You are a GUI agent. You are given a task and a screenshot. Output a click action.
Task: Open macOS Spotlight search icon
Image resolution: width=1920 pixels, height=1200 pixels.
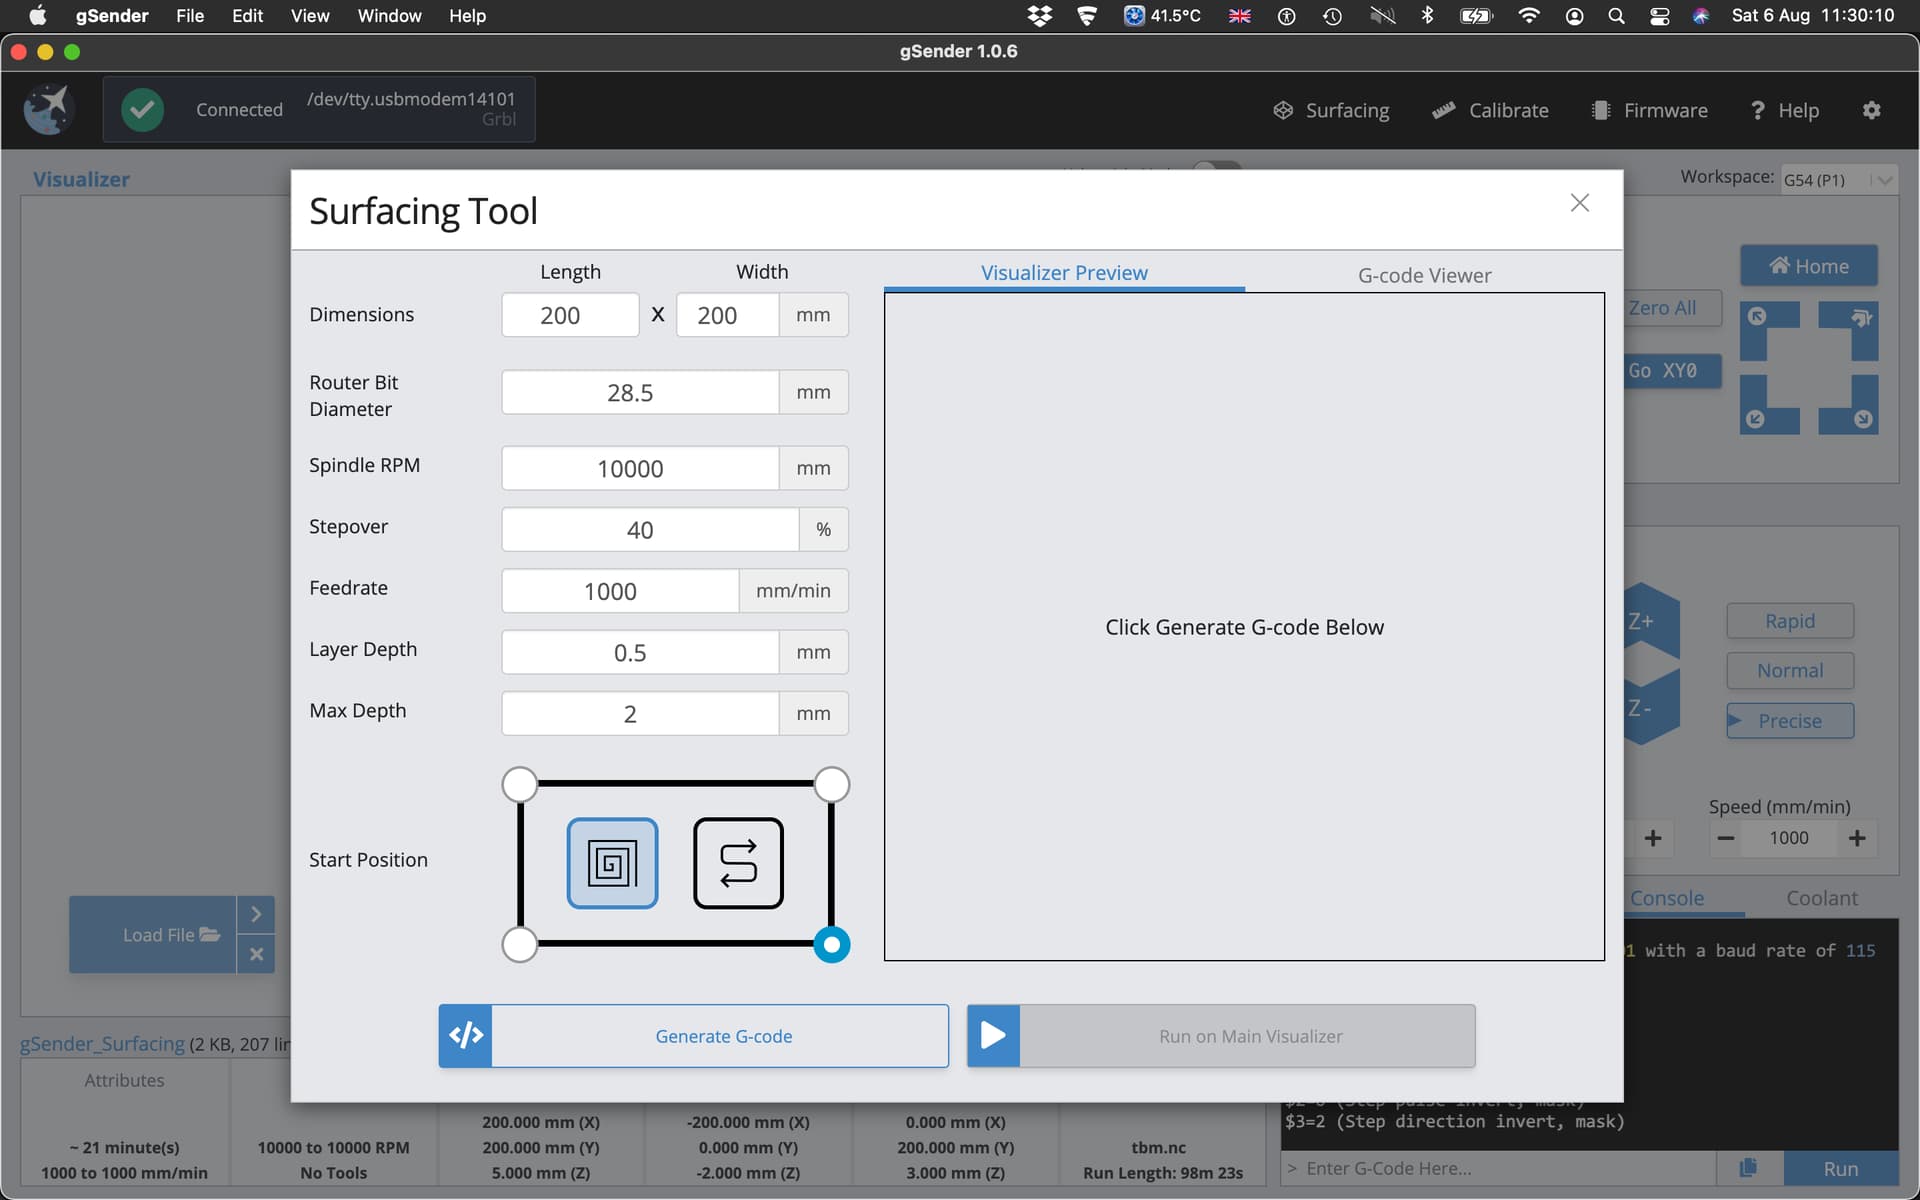click(1616, 16)
